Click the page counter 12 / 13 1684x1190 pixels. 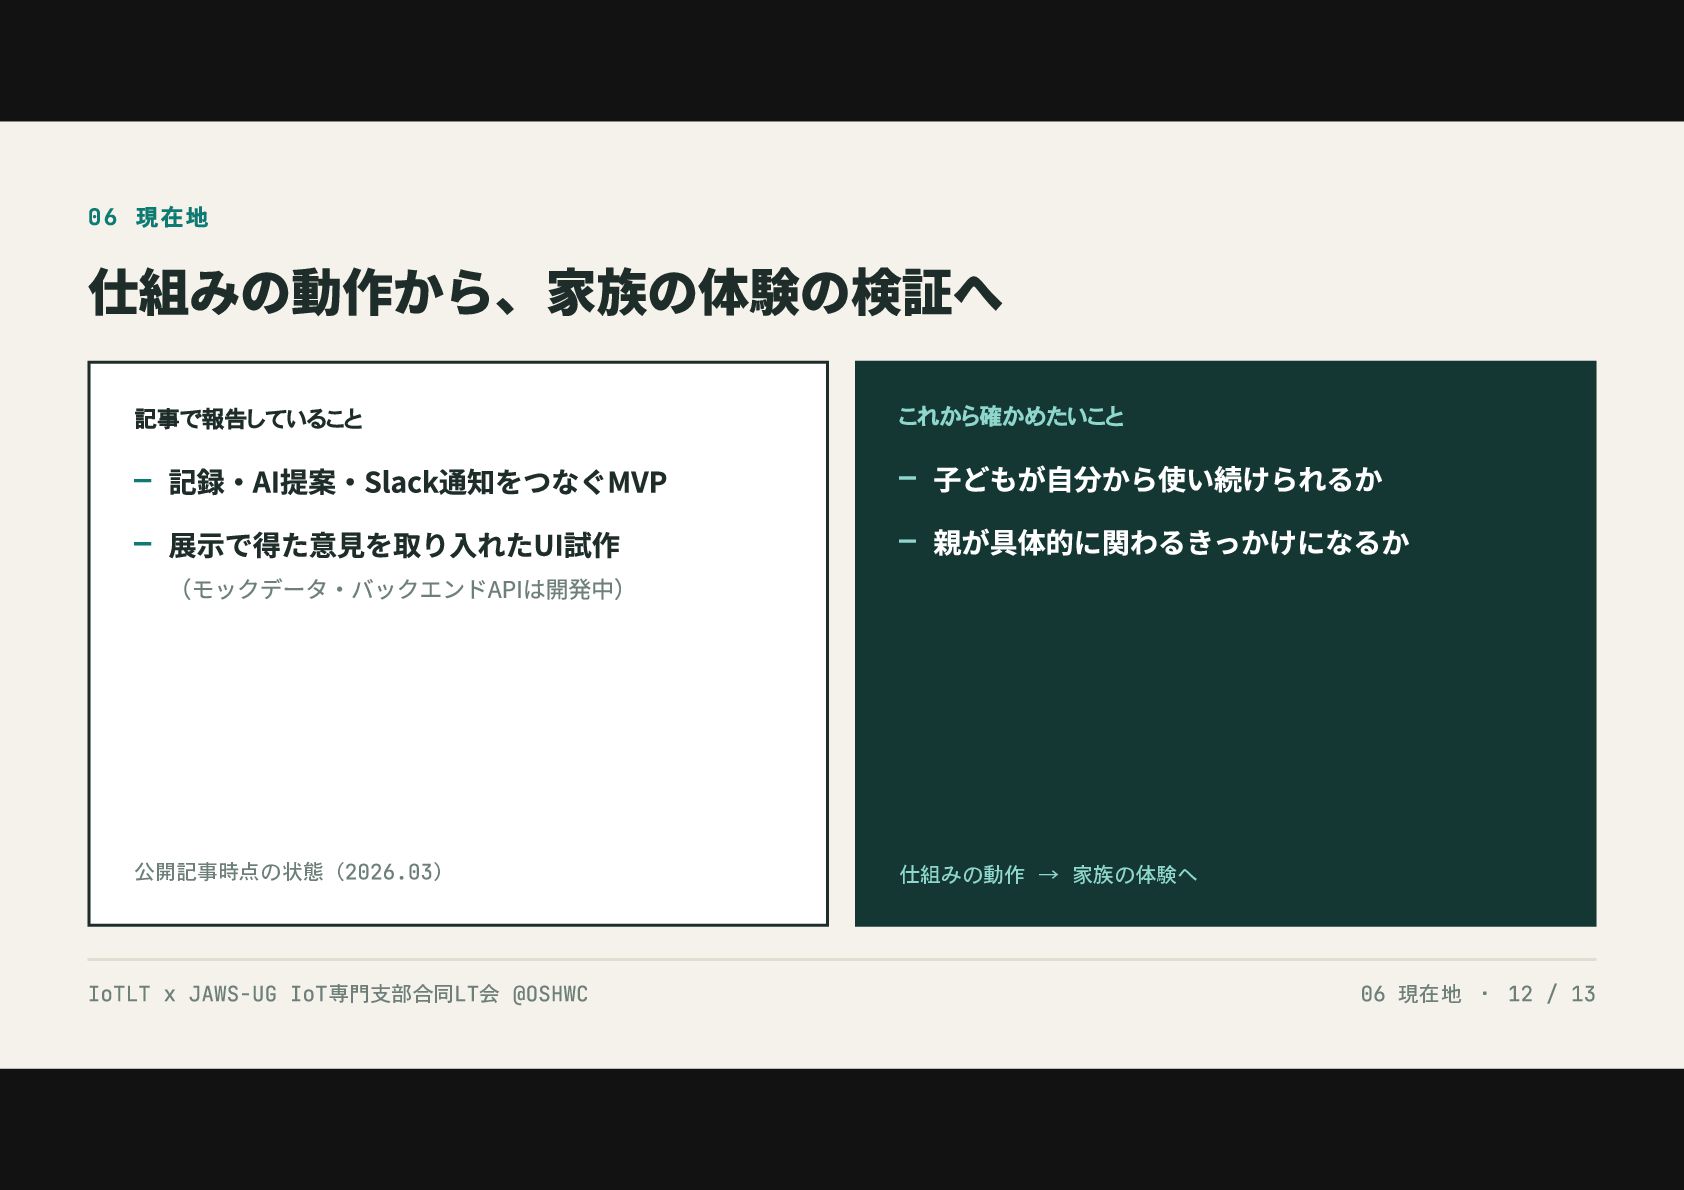[x=1552, y=994]
